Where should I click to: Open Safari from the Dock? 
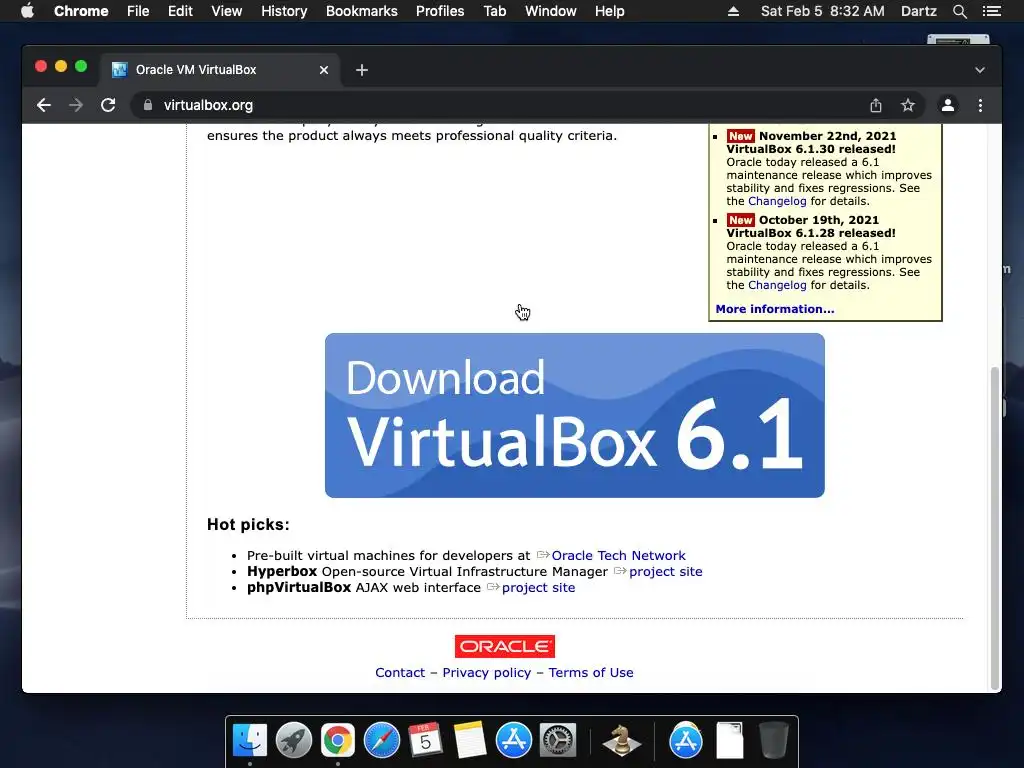pyautogui.click(x=381, y=740)
